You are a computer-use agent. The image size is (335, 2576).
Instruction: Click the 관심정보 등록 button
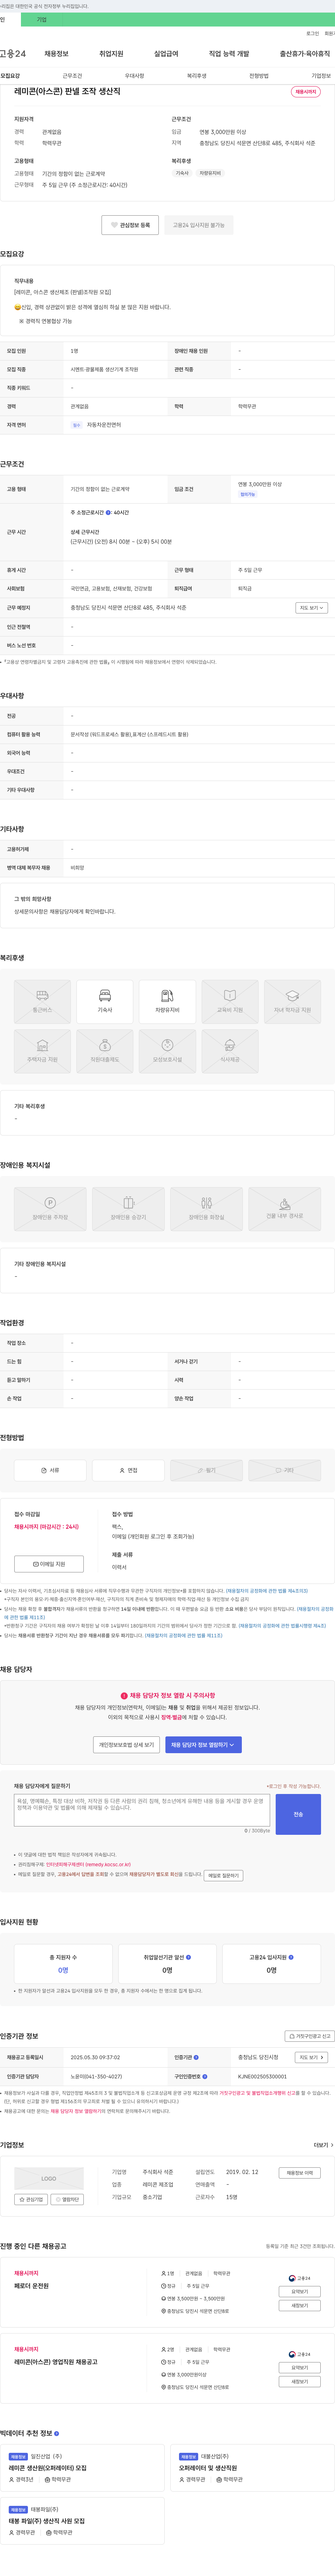tap(130, 225)
